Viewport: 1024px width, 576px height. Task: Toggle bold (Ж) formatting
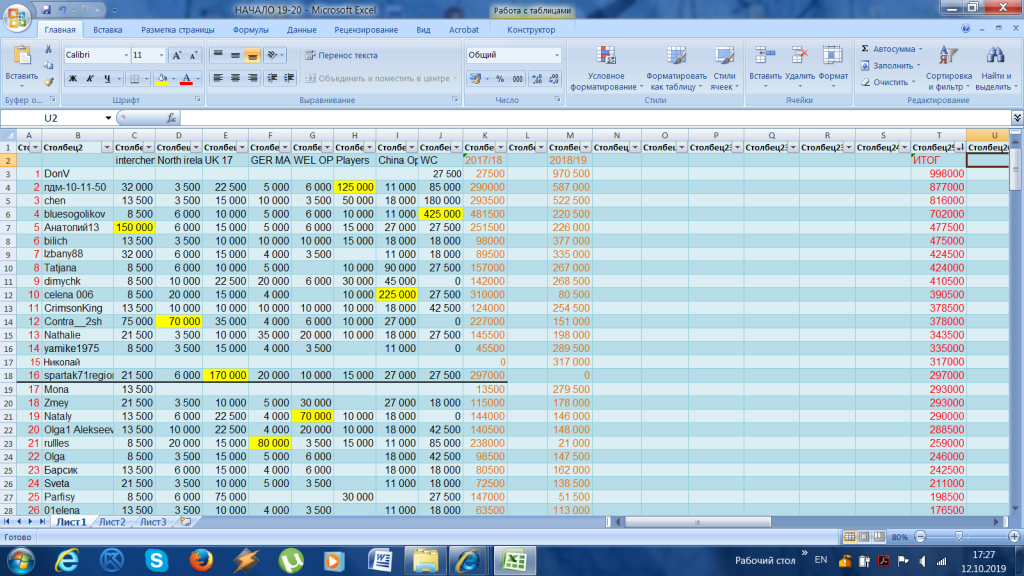coord(73,78)
